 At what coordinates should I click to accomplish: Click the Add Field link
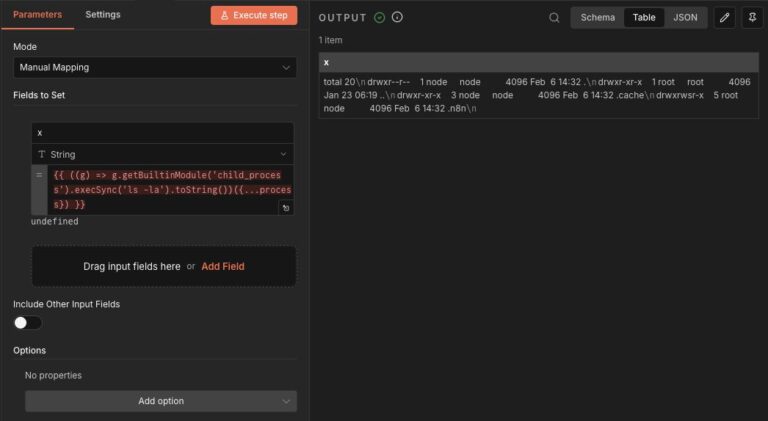(223, 266)
